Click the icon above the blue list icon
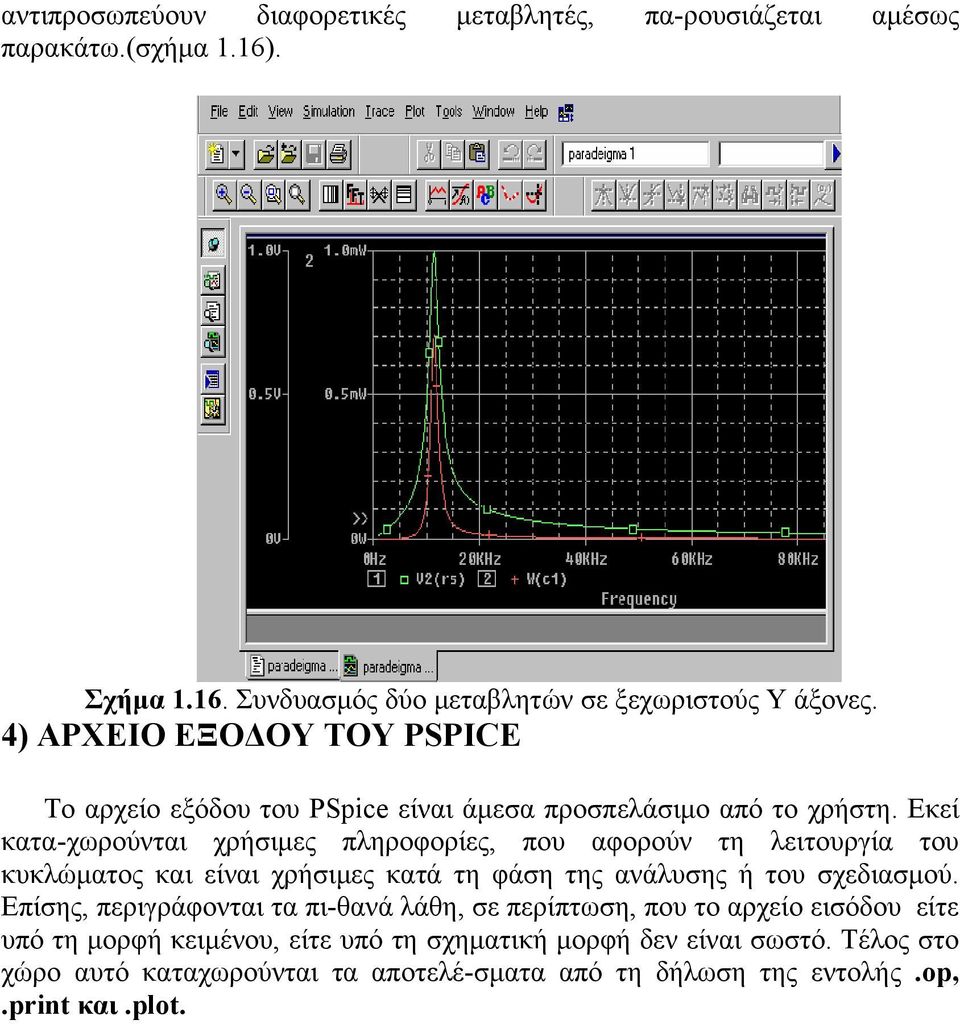Viewport: 960px width, 1024px height. click(213, 342)
